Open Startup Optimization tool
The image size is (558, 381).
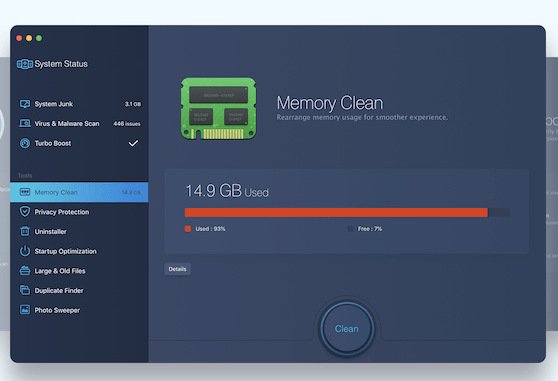[x=79, y=251]
